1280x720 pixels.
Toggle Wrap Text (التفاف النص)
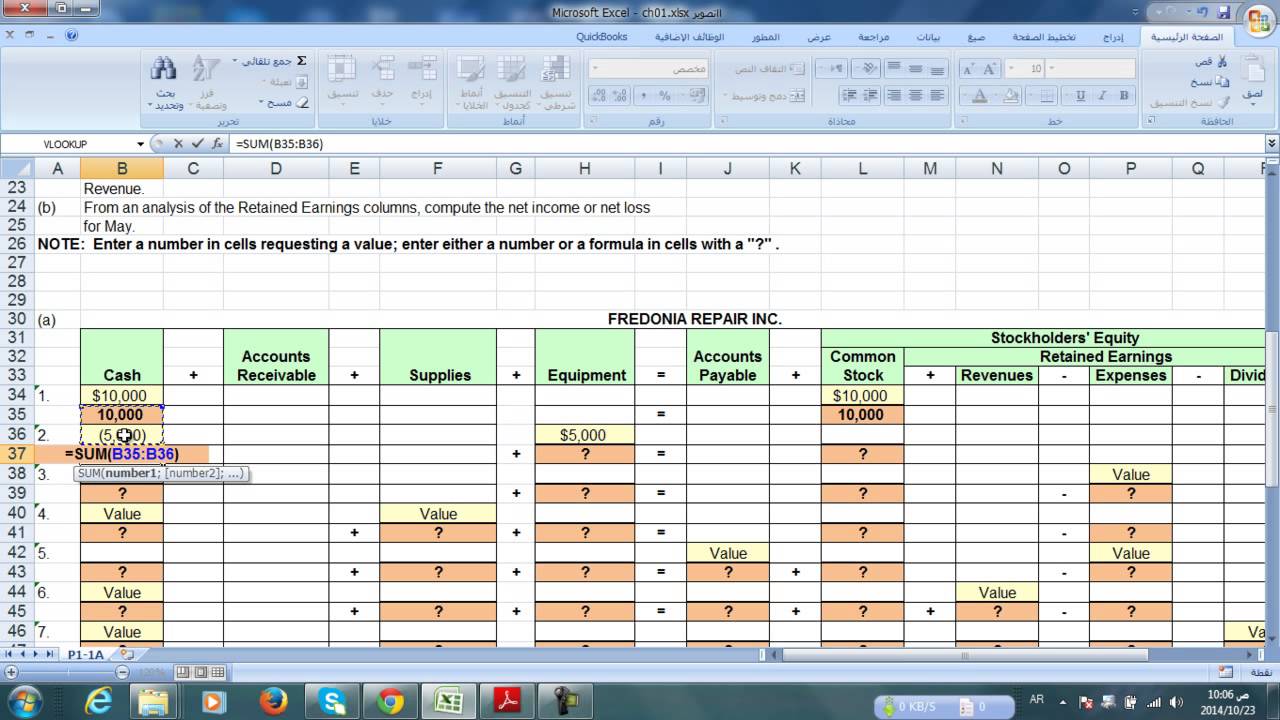point(769,69)
